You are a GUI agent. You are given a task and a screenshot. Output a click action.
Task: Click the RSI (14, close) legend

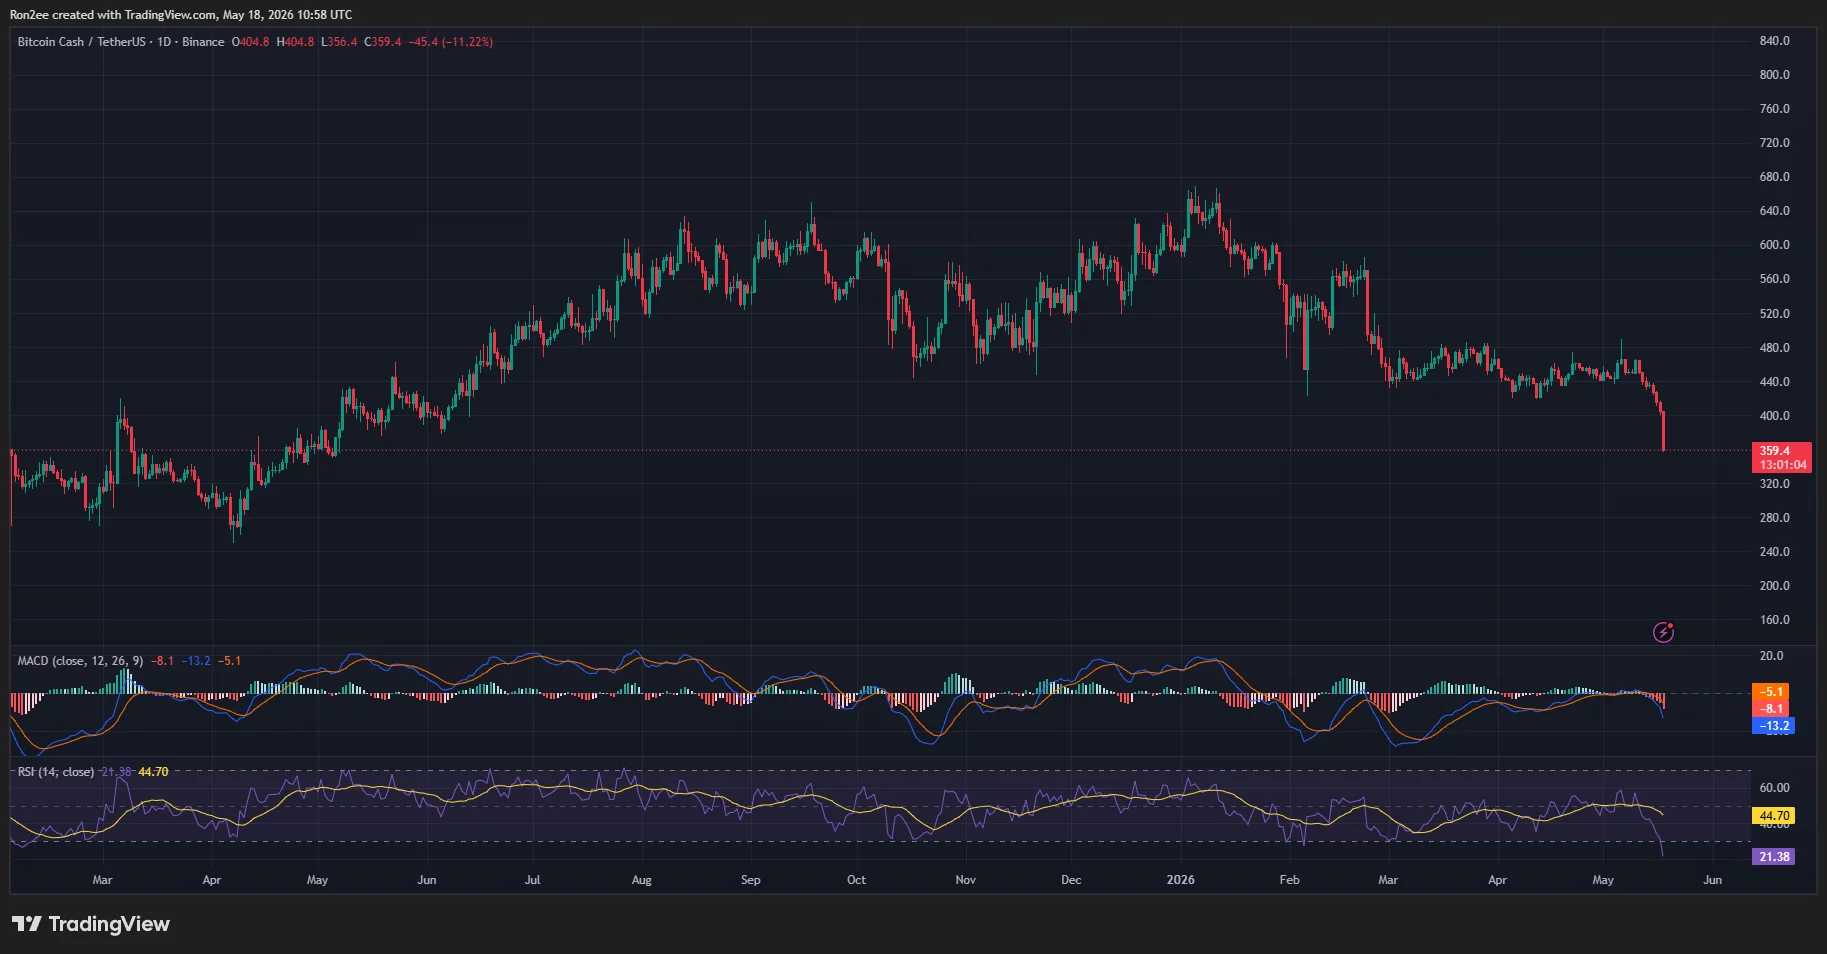[56, 772]
